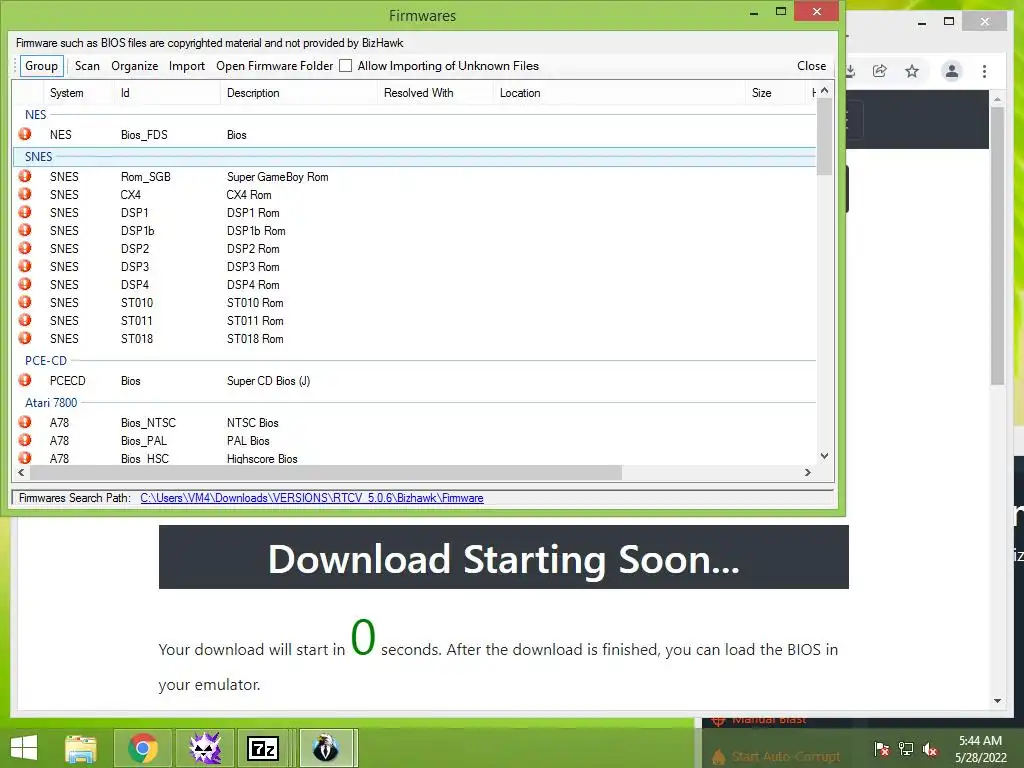This screenshot has width=1024, height=768.
Task: Click the Download Starting Soon banner
Action: (504, 557)
